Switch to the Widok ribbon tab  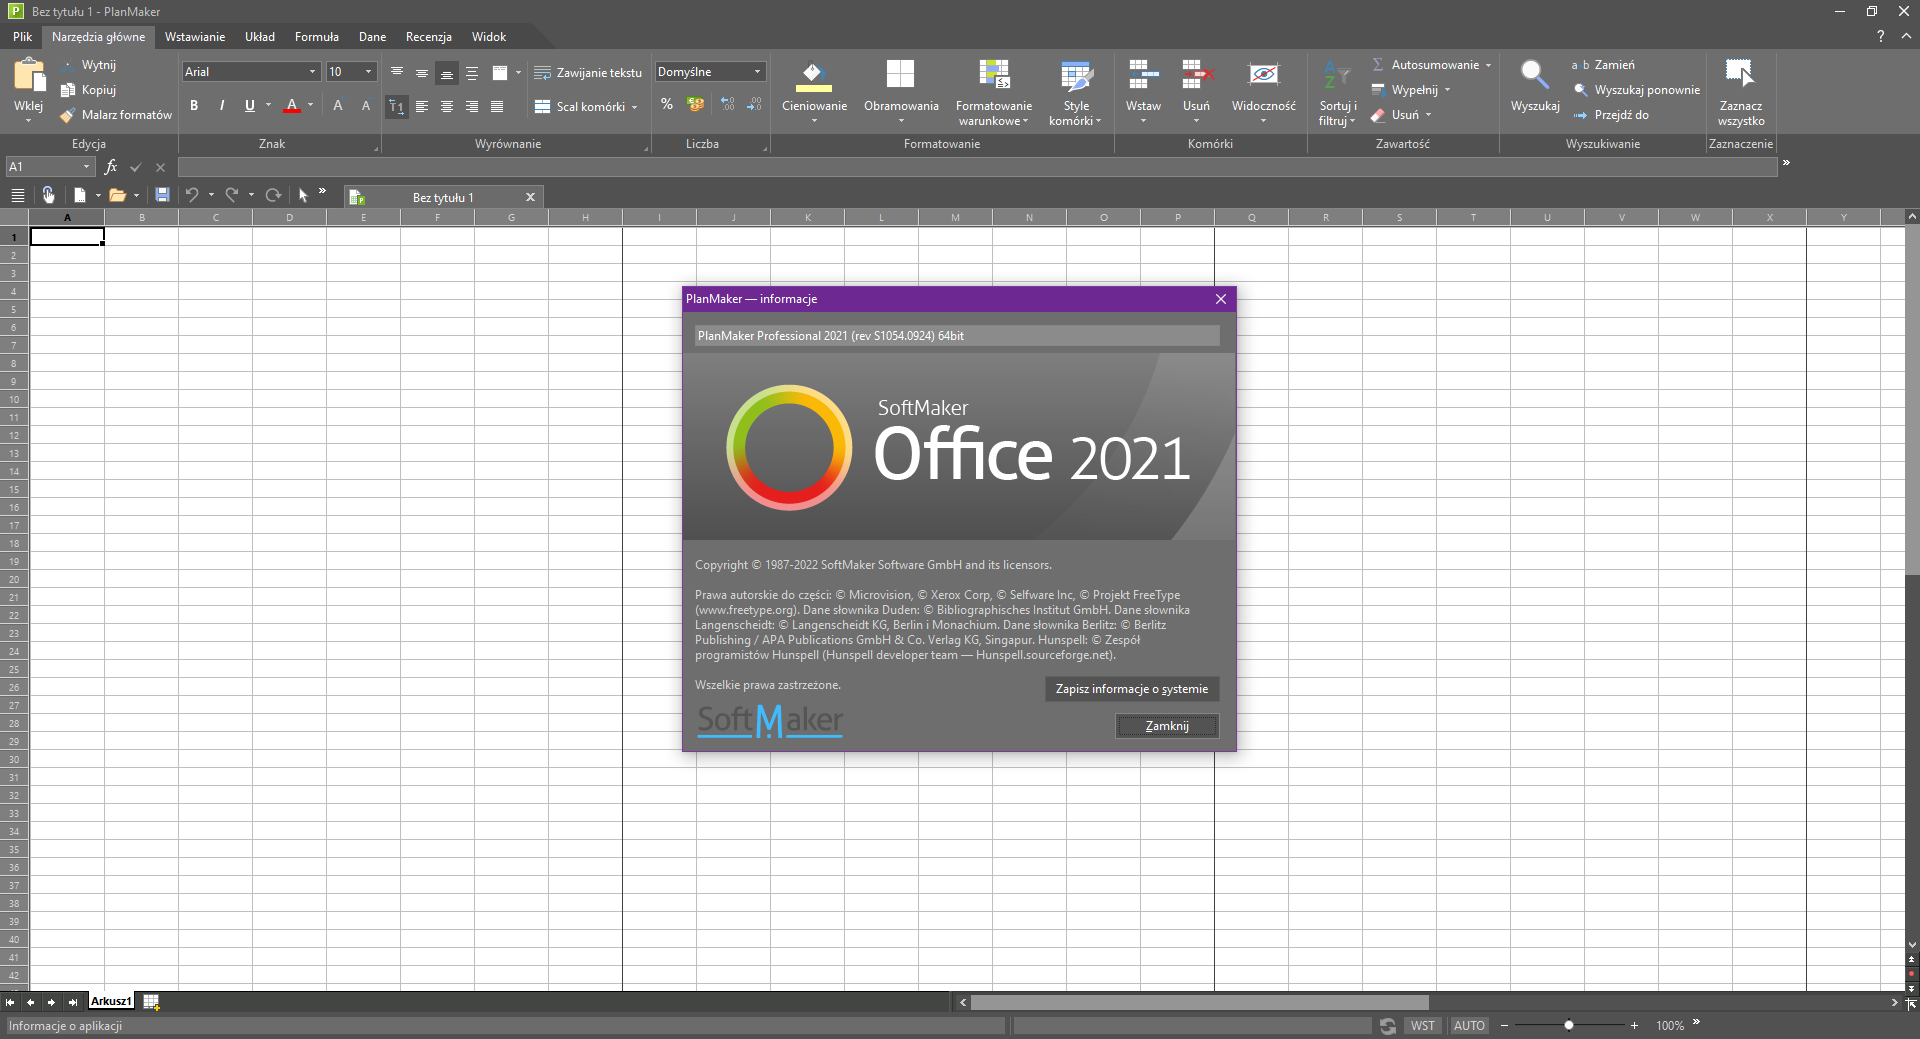489,37
